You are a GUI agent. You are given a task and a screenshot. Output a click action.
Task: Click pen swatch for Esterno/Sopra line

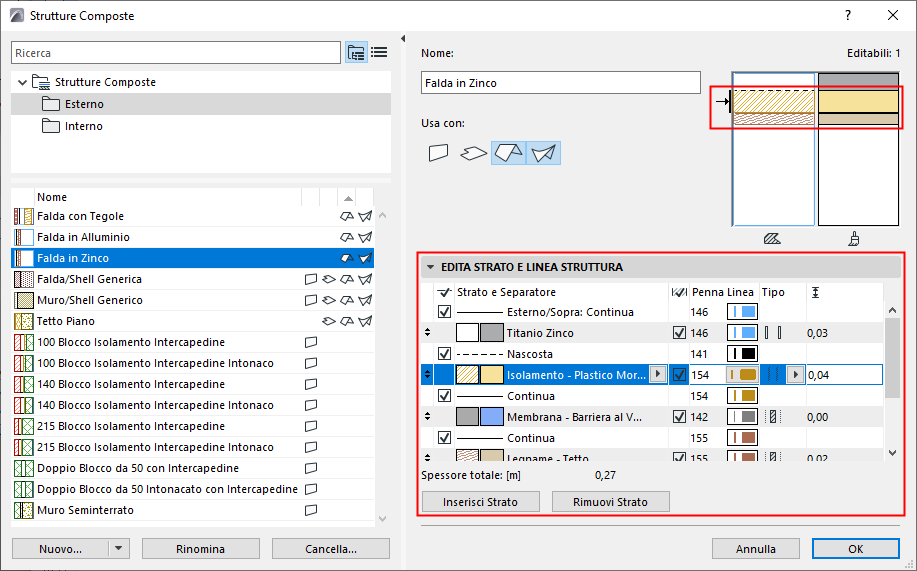pyautogui.click(x=742, y=312)
